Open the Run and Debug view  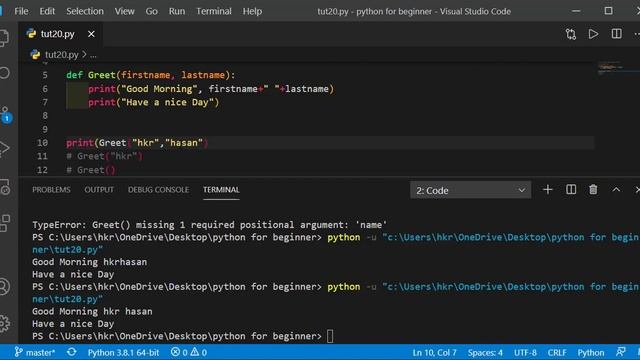tap(4, 149)
